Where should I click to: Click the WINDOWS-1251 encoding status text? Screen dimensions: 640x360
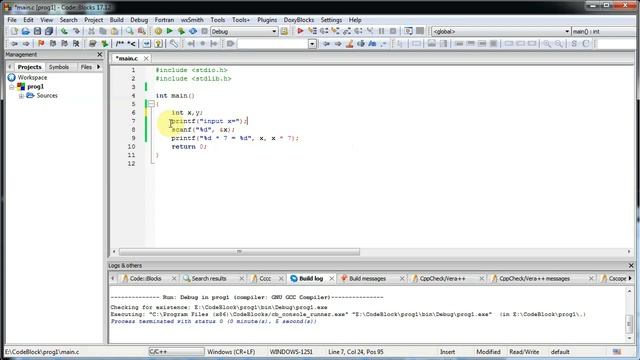(291, 352)
